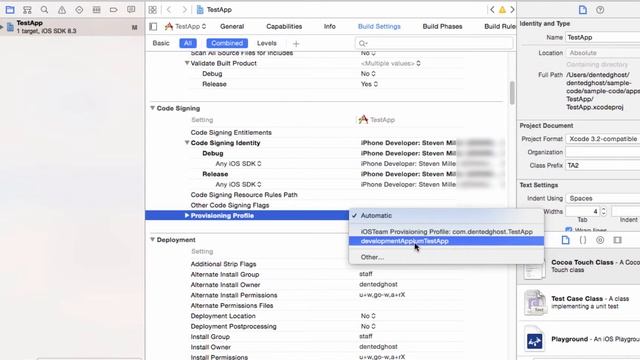640x360 pixels.
Task: Adjust the Tab width stepper
Action: click(603, 211)
